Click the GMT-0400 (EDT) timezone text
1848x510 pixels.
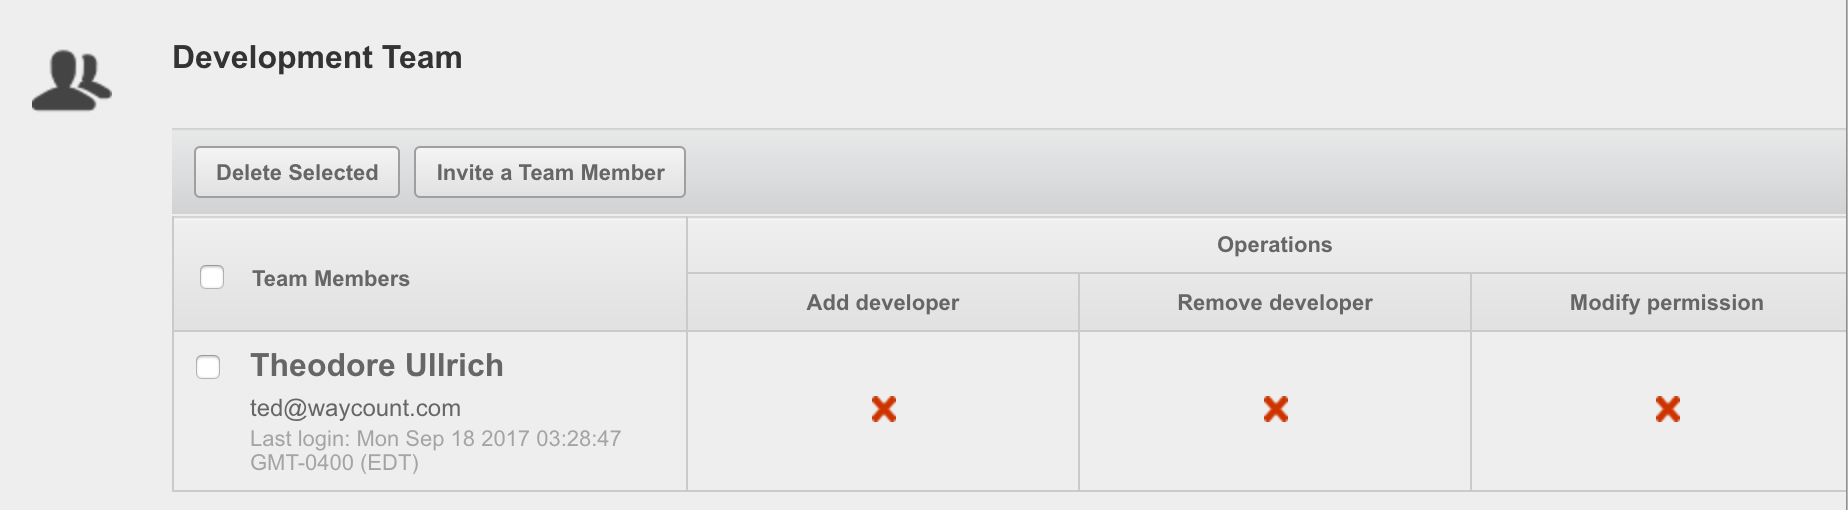(334, 463)
